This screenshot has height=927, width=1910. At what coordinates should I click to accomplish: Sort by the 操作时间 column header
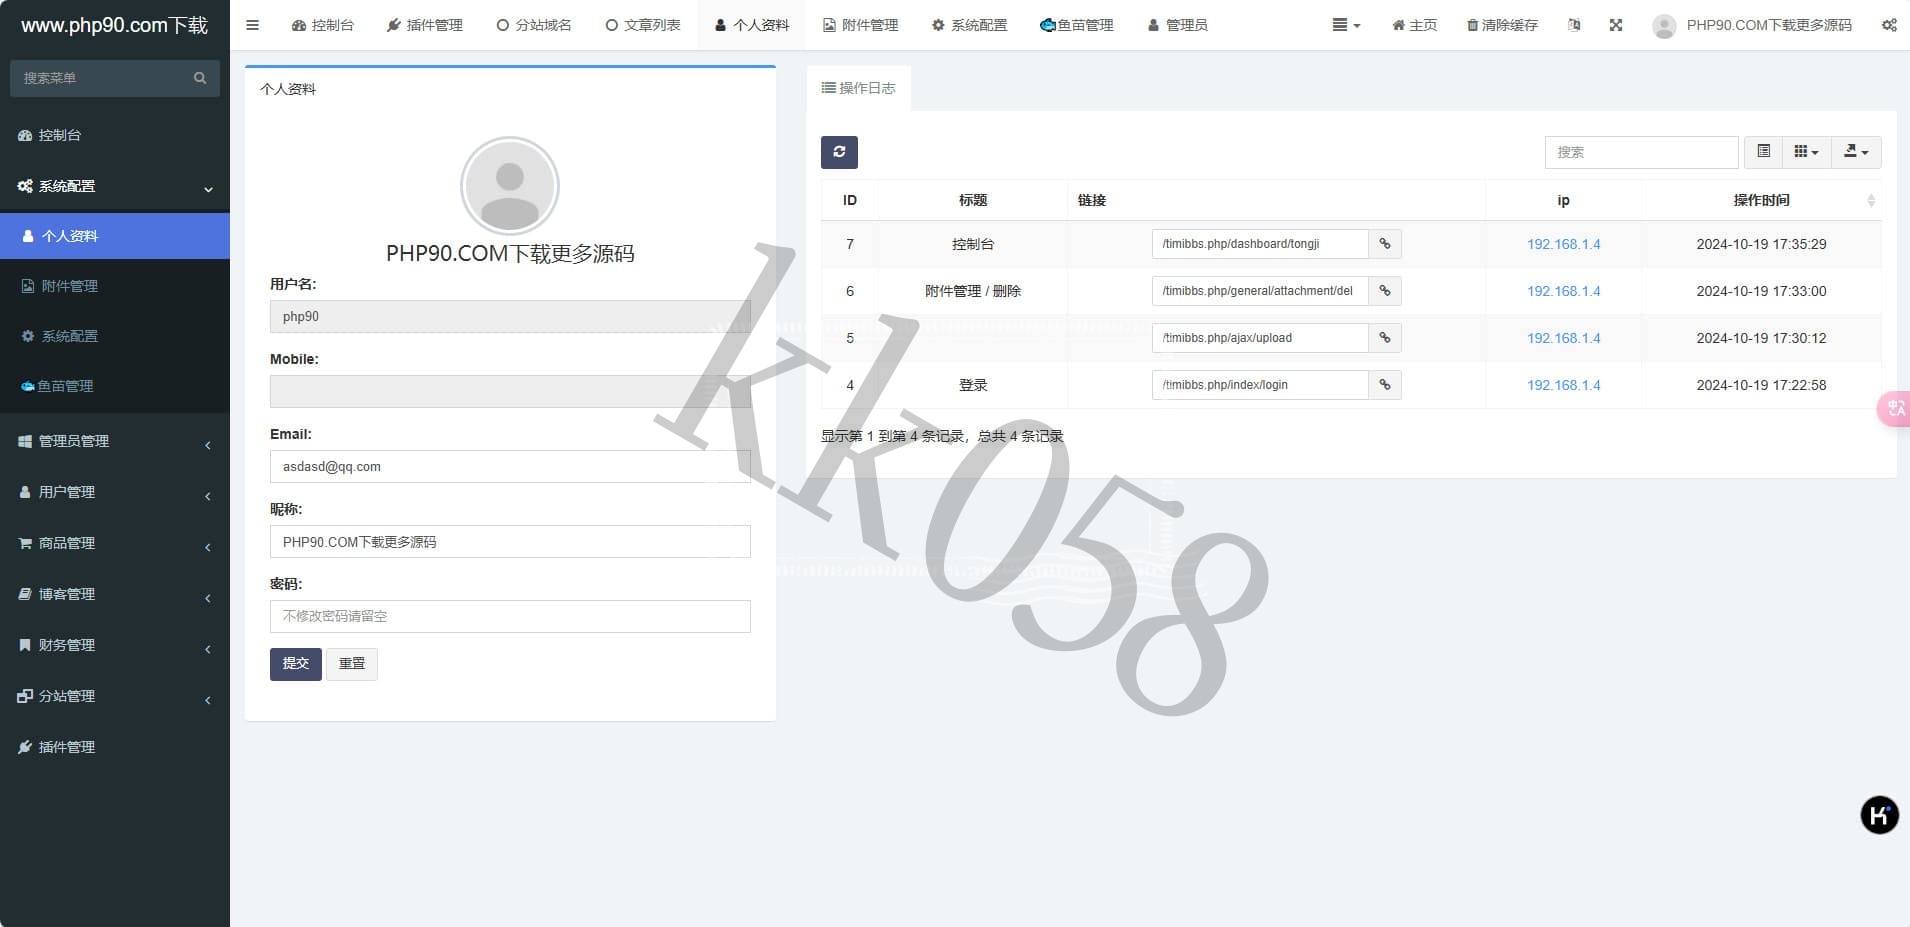click(x=1761, y=200)
